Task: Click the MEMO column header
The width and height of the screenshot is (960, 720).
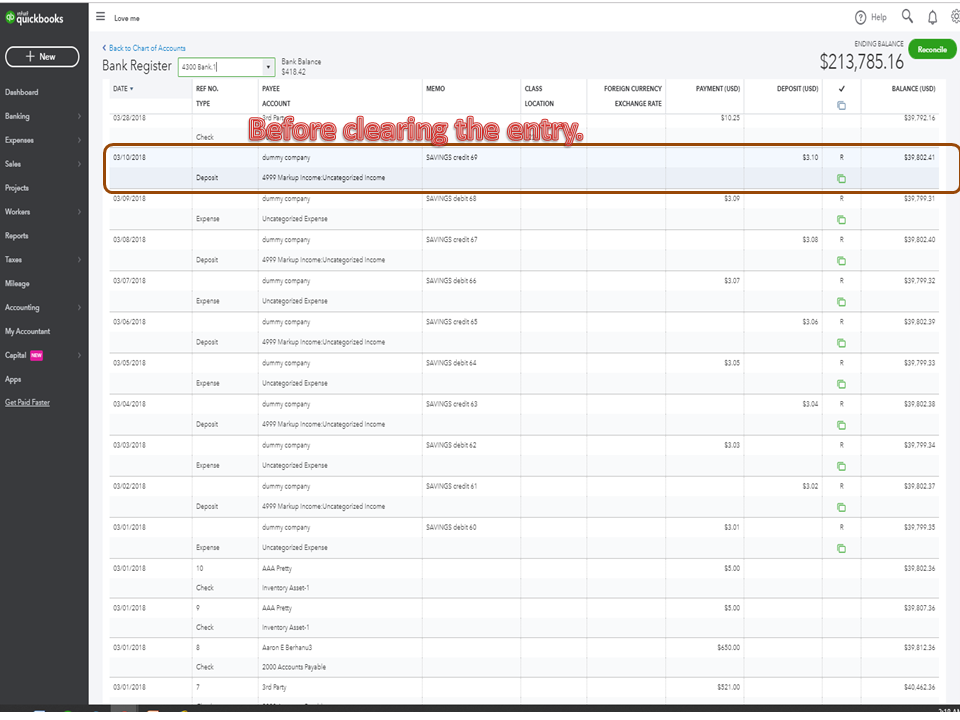Action: (x=435, y=89)
